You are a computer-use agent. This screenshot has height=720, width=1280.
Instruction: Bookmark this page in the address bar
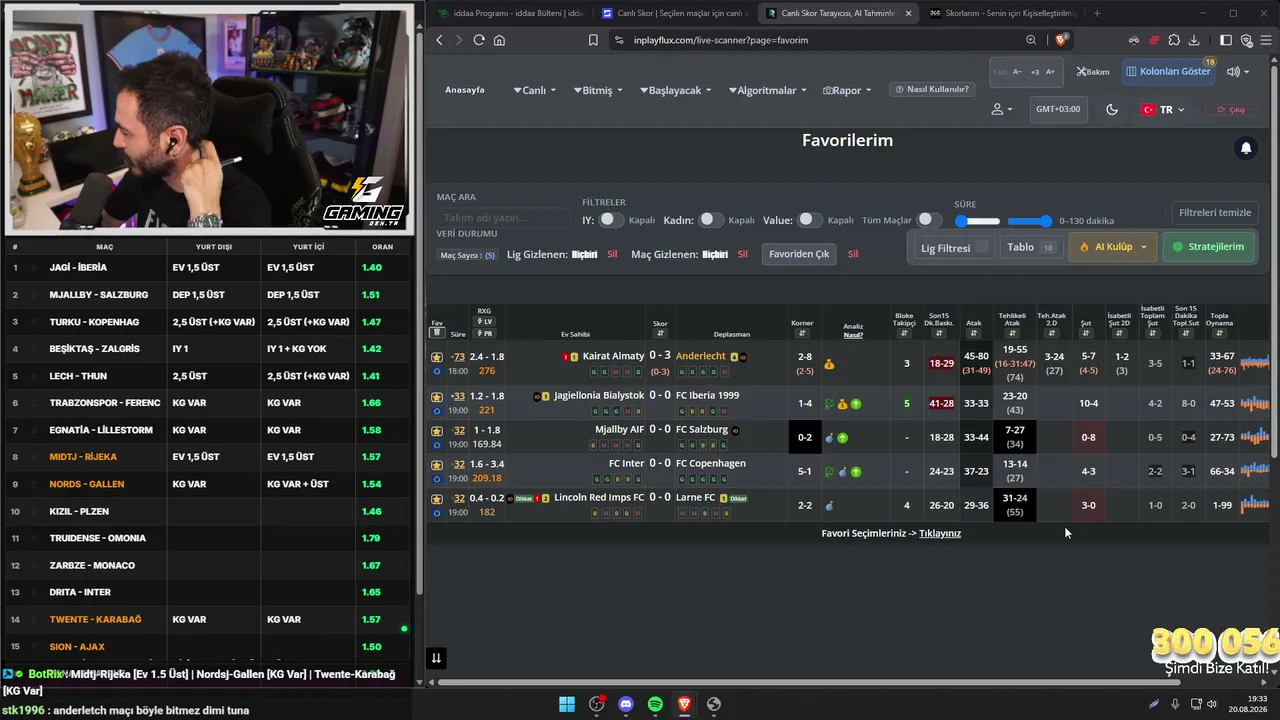(x=593, y=40)
